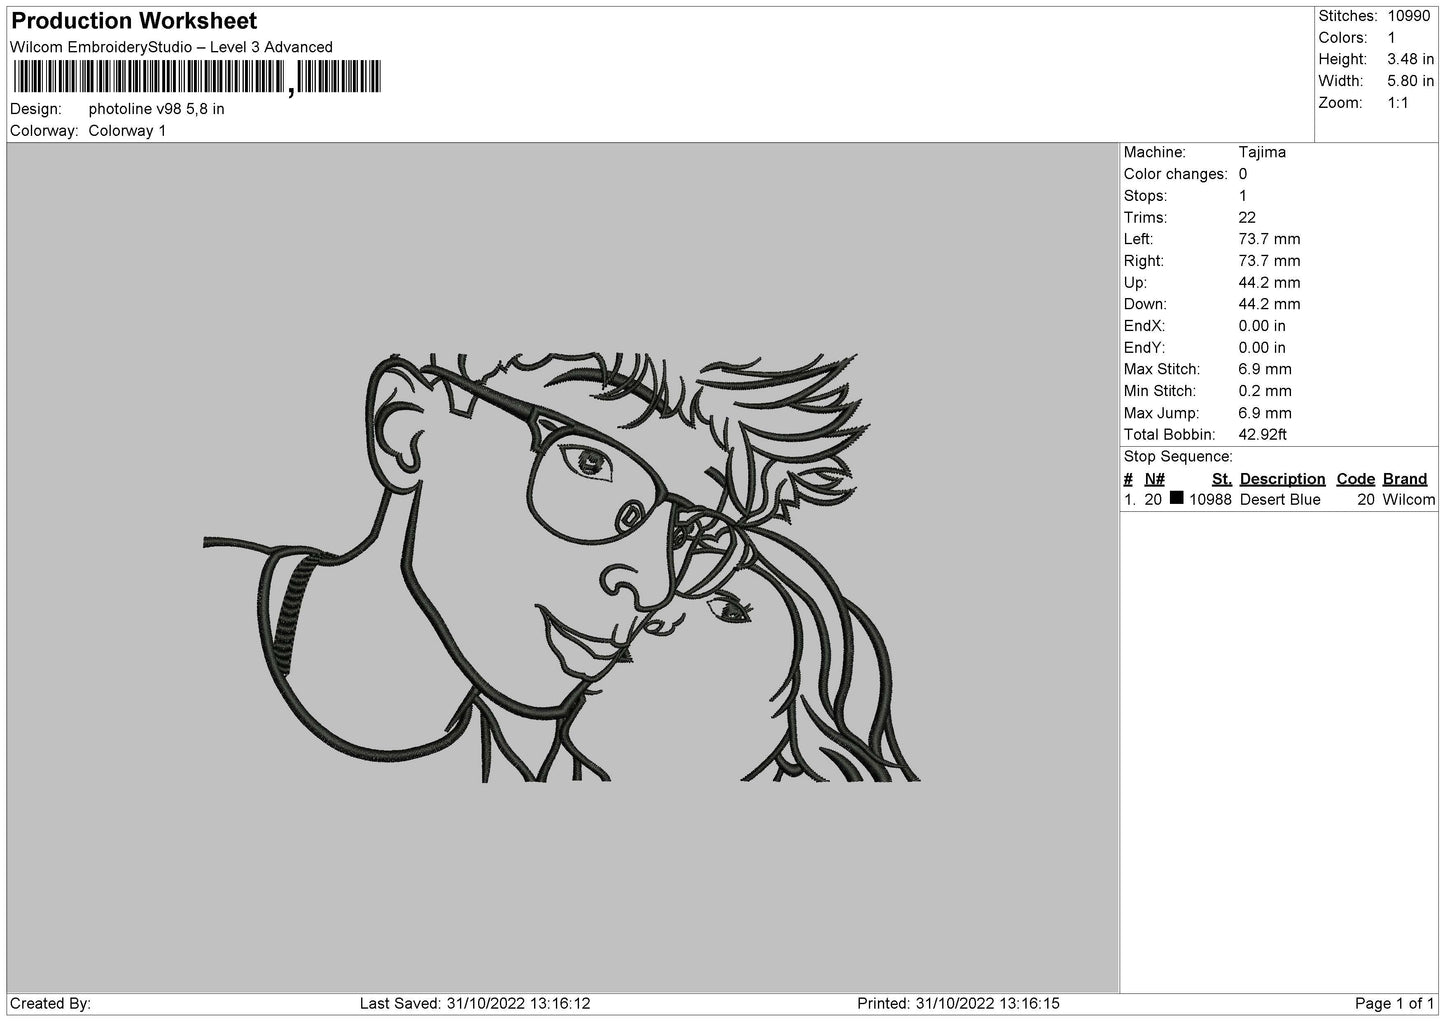Screen dimensions: 1445x1021
Task: Click the stitch count 10988 in stop sequence
Action: click(1210, 500)
